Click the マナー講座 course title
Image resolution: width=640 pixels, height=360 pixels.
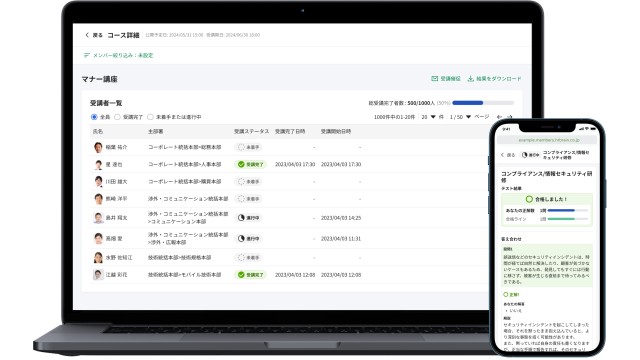(100, 79)
